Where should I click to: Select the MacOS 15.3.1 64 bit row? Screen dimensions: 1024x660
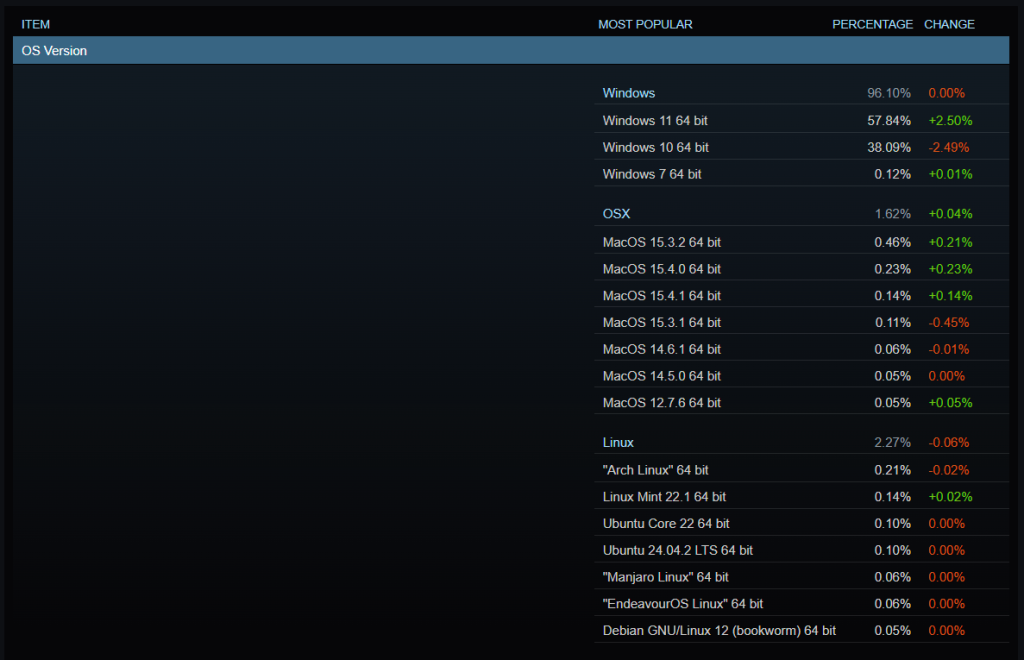point(801,322)
